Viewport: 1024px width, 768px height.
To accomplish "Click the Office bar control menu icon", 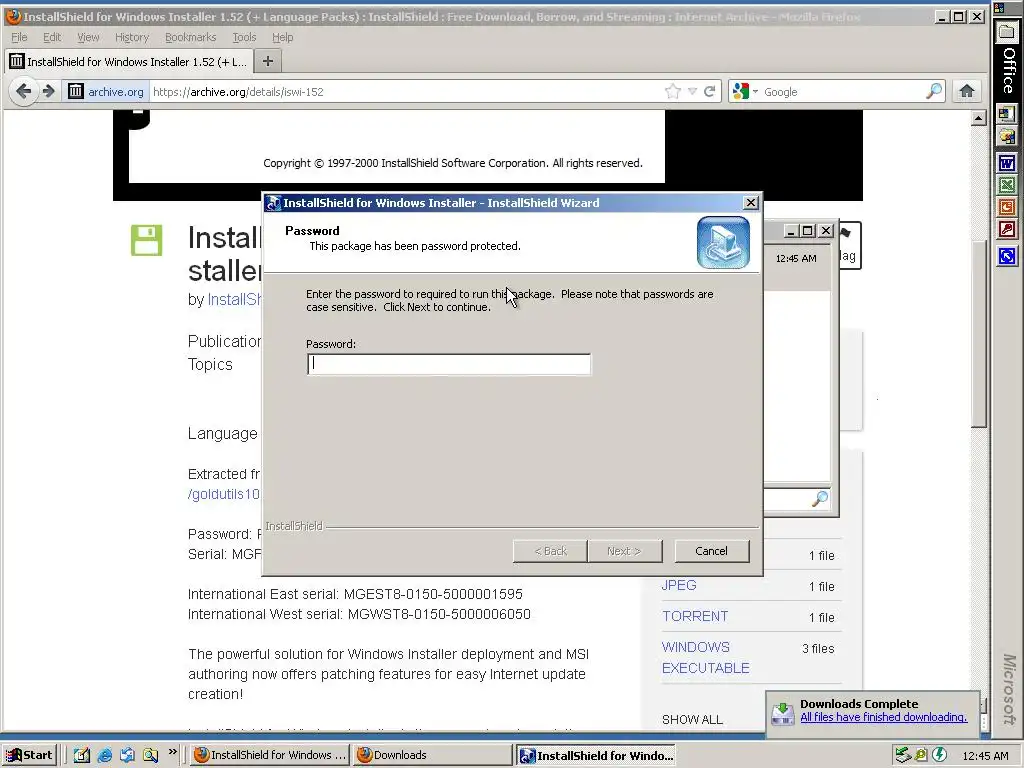I will click(x=999, y=8).
